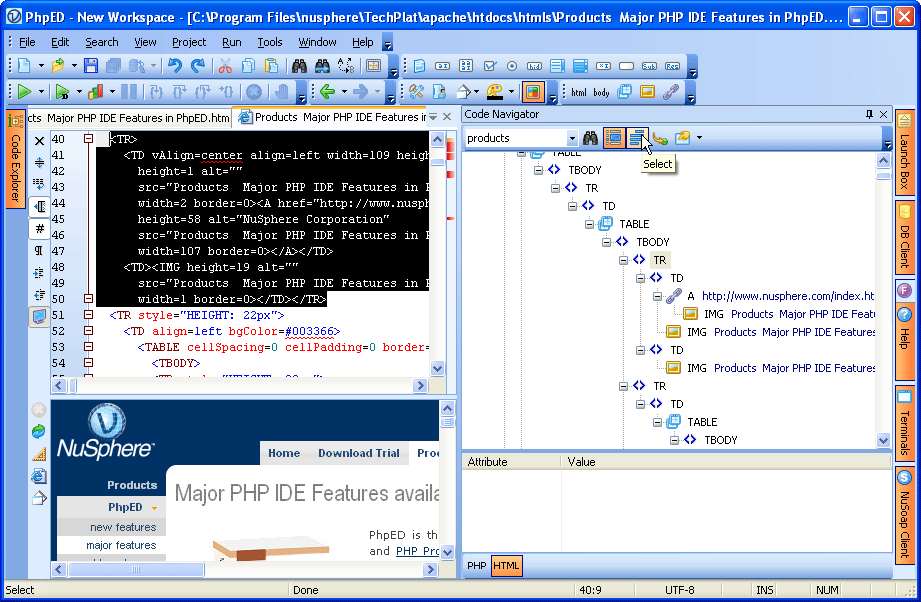Collapse code fold at line 40
This screenshot has height=602, width=921.
coord(88,139)
